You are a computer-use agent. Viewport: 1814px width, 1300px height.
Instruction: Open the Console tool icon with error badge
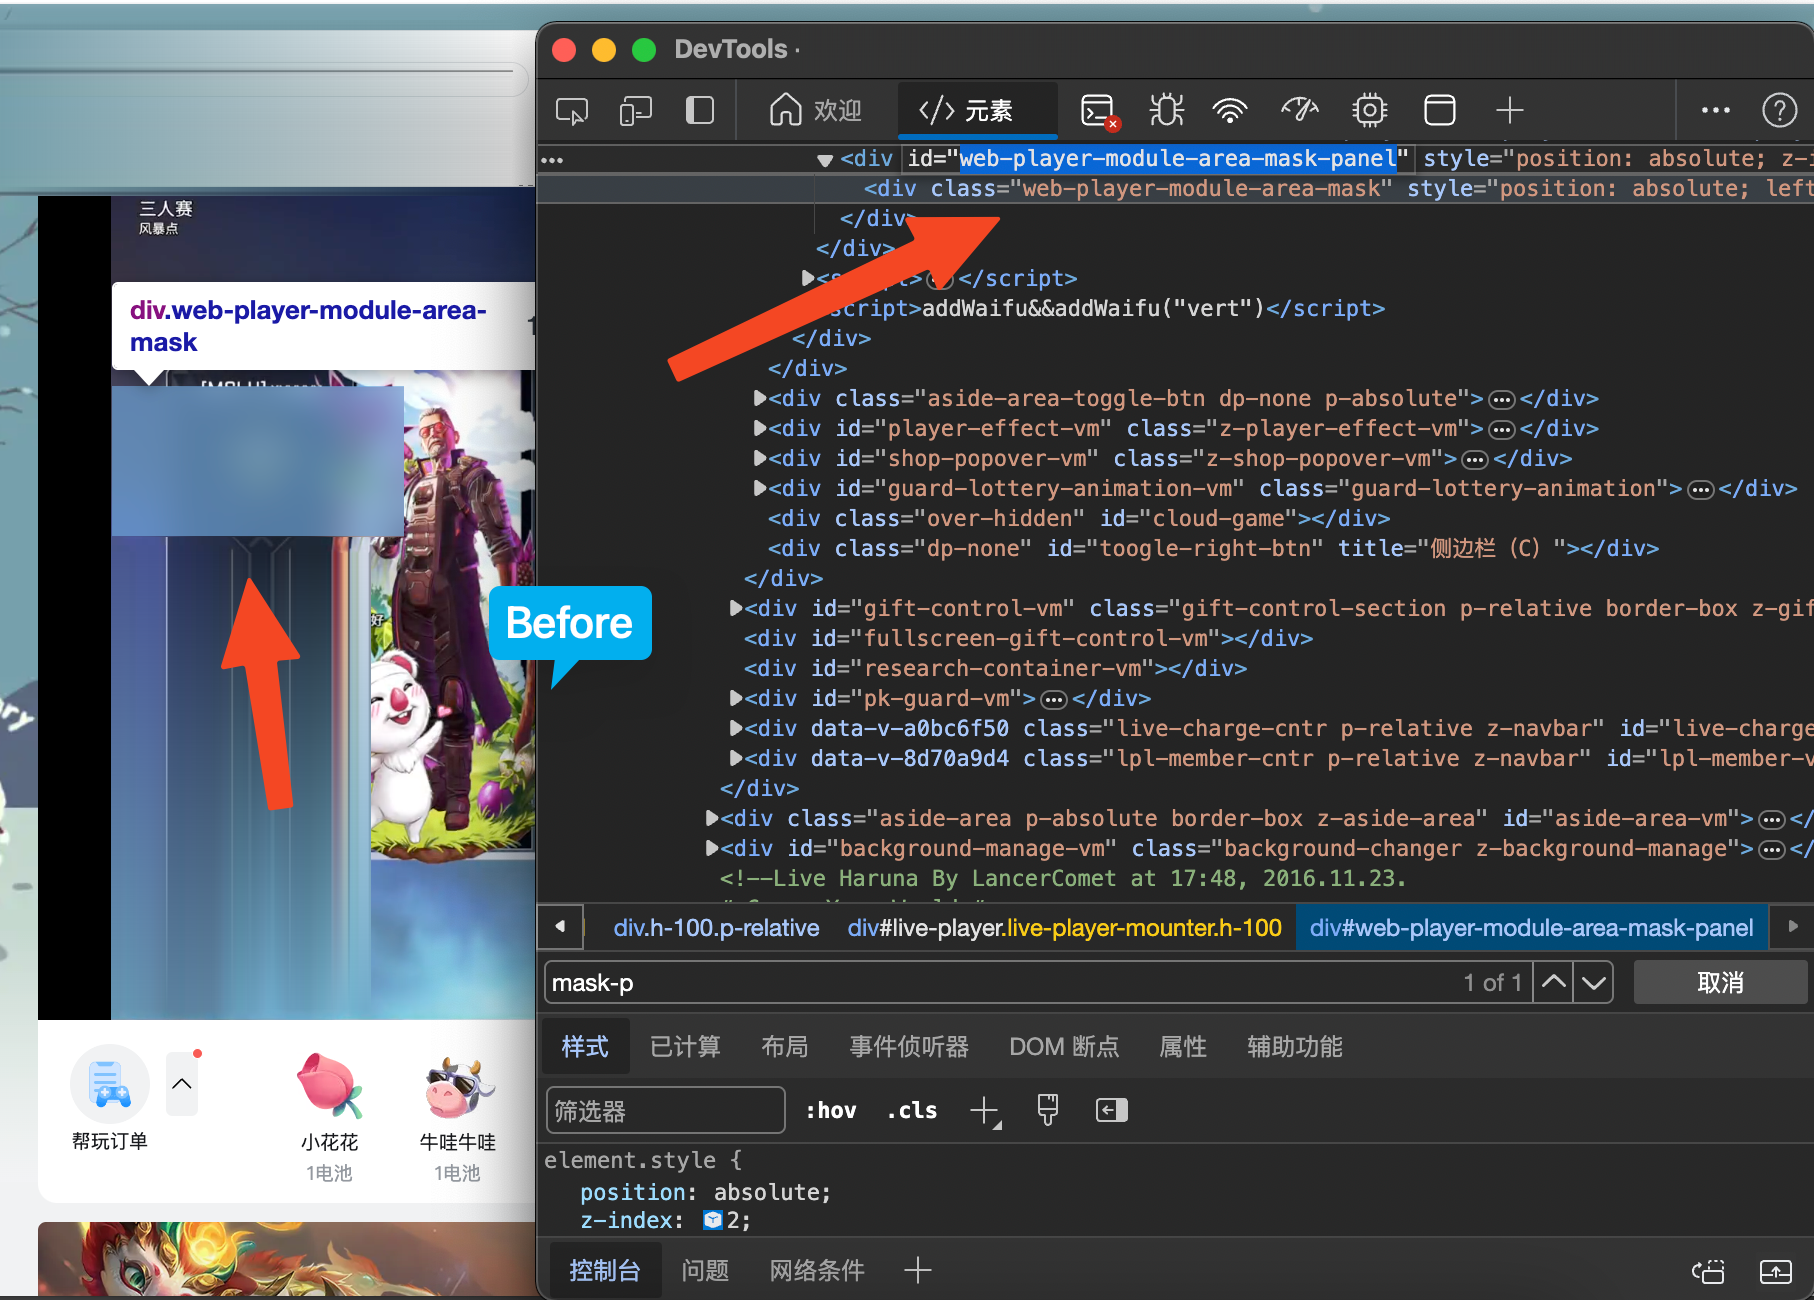(1100, 111)
